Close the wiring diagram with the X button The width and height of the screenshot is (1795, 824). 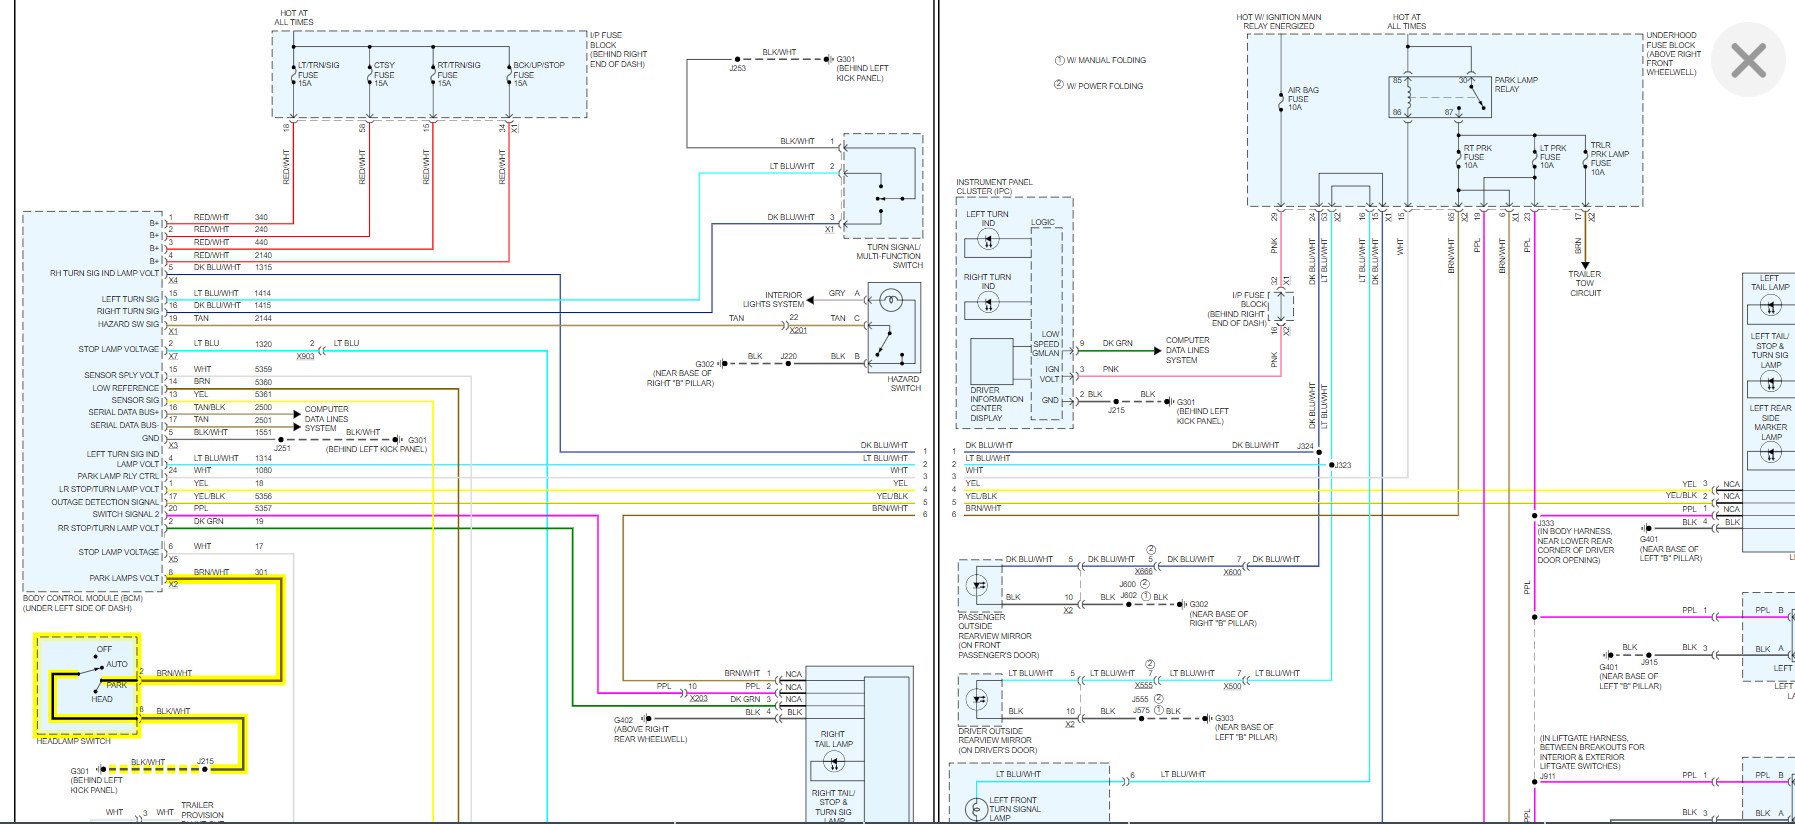1748,60
